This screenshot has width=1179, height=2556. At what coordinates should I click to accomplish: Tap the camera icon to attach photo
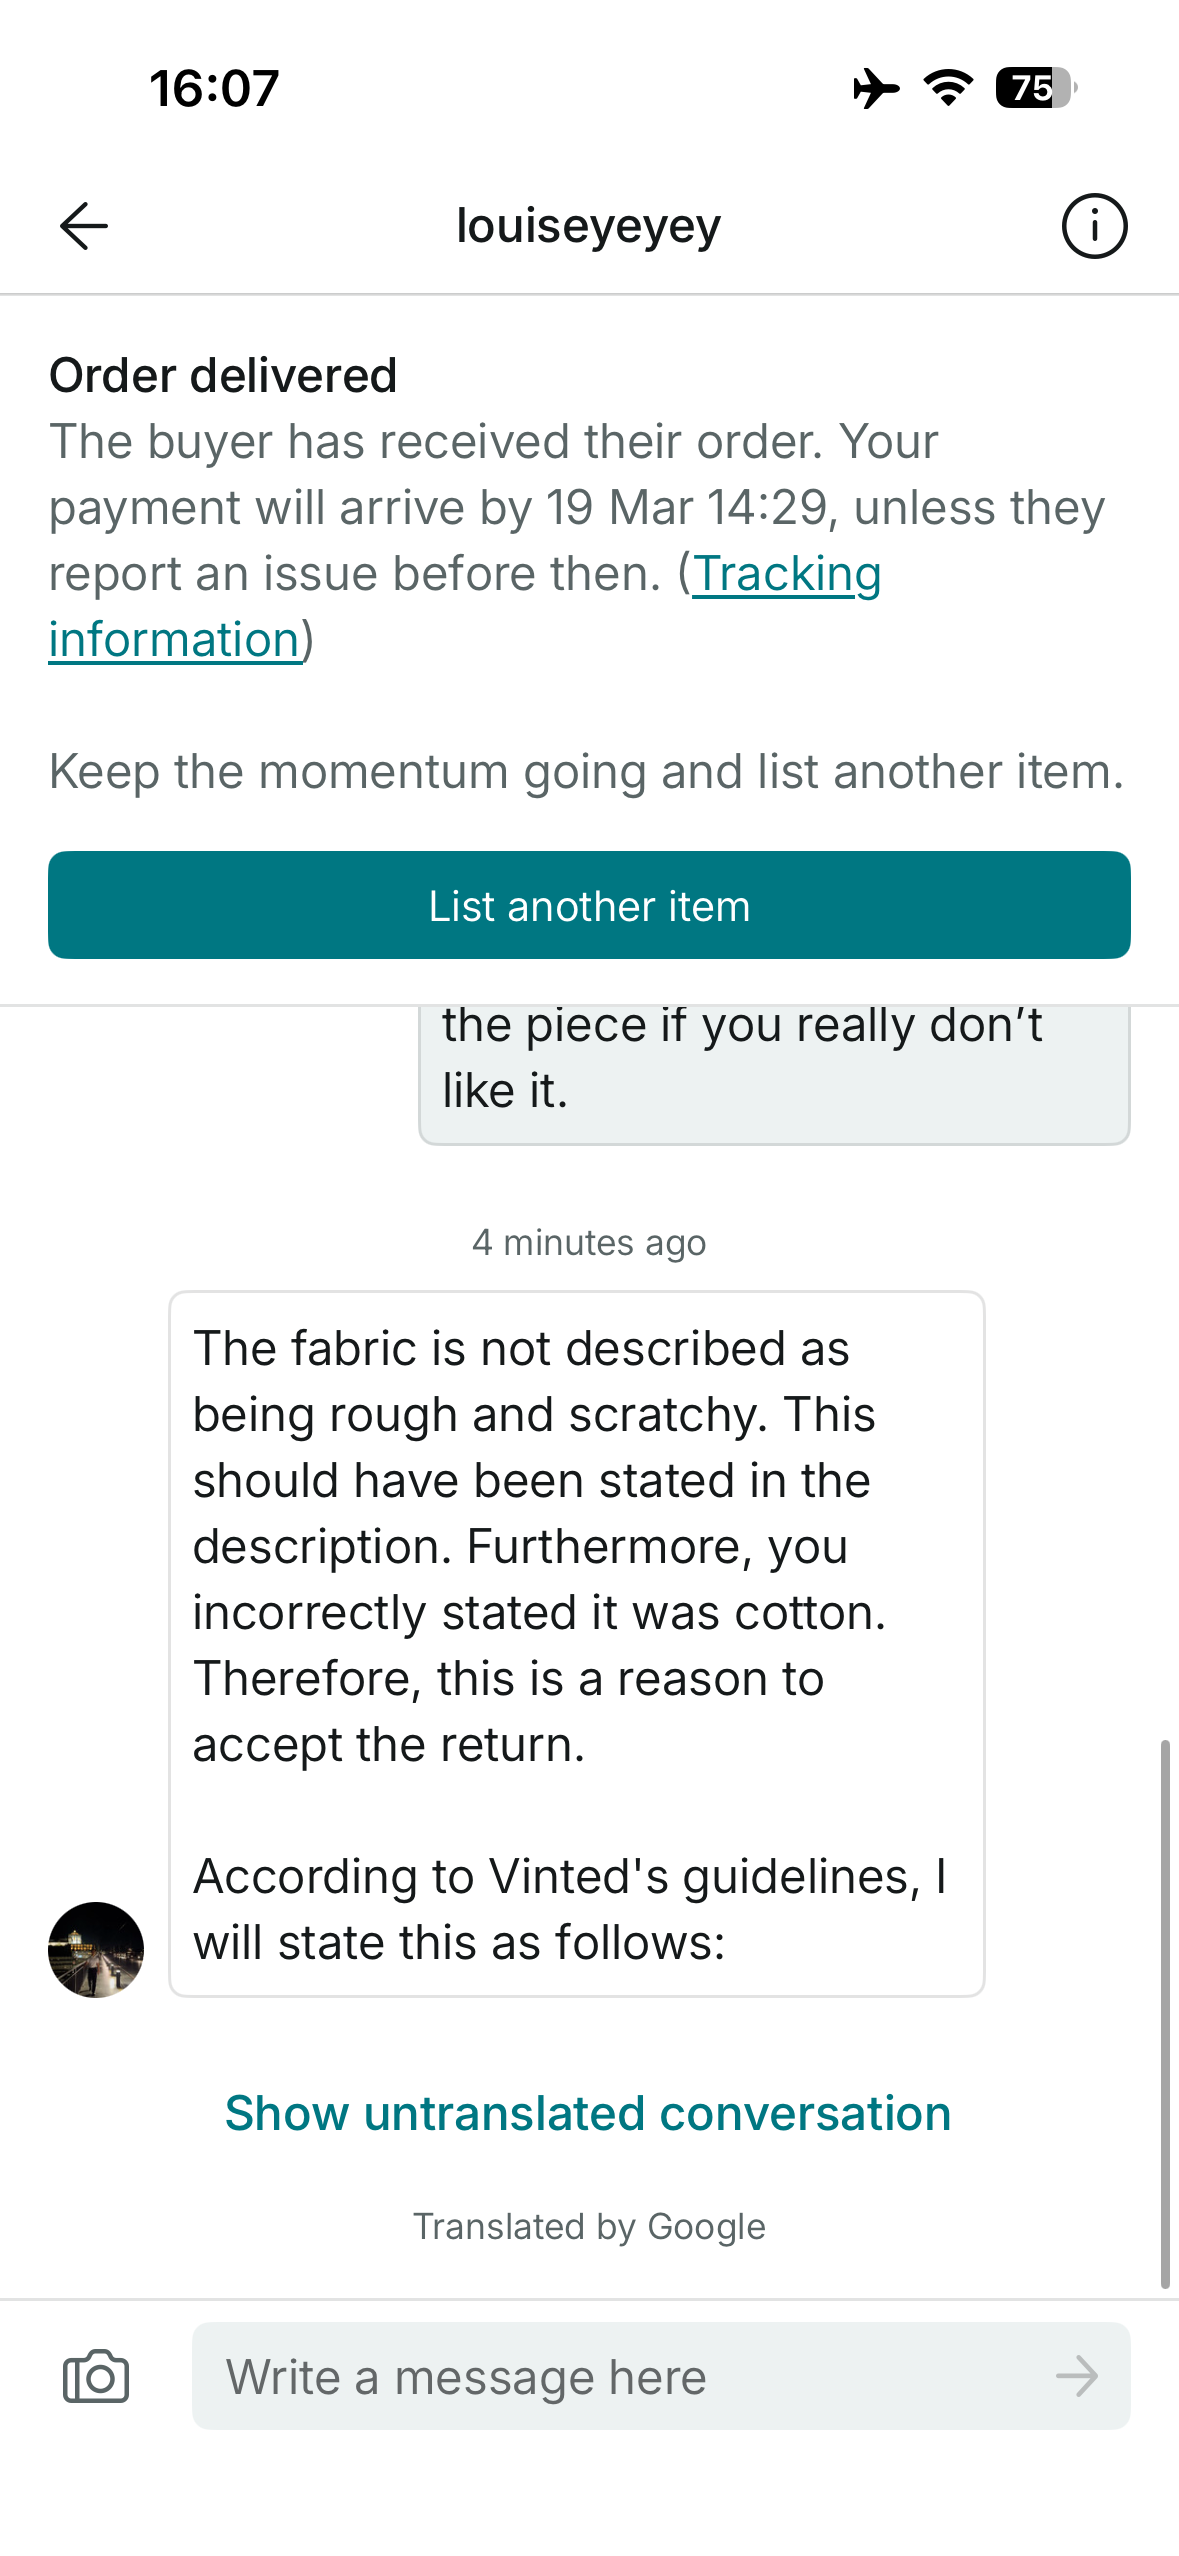(x=96, y=2376)
